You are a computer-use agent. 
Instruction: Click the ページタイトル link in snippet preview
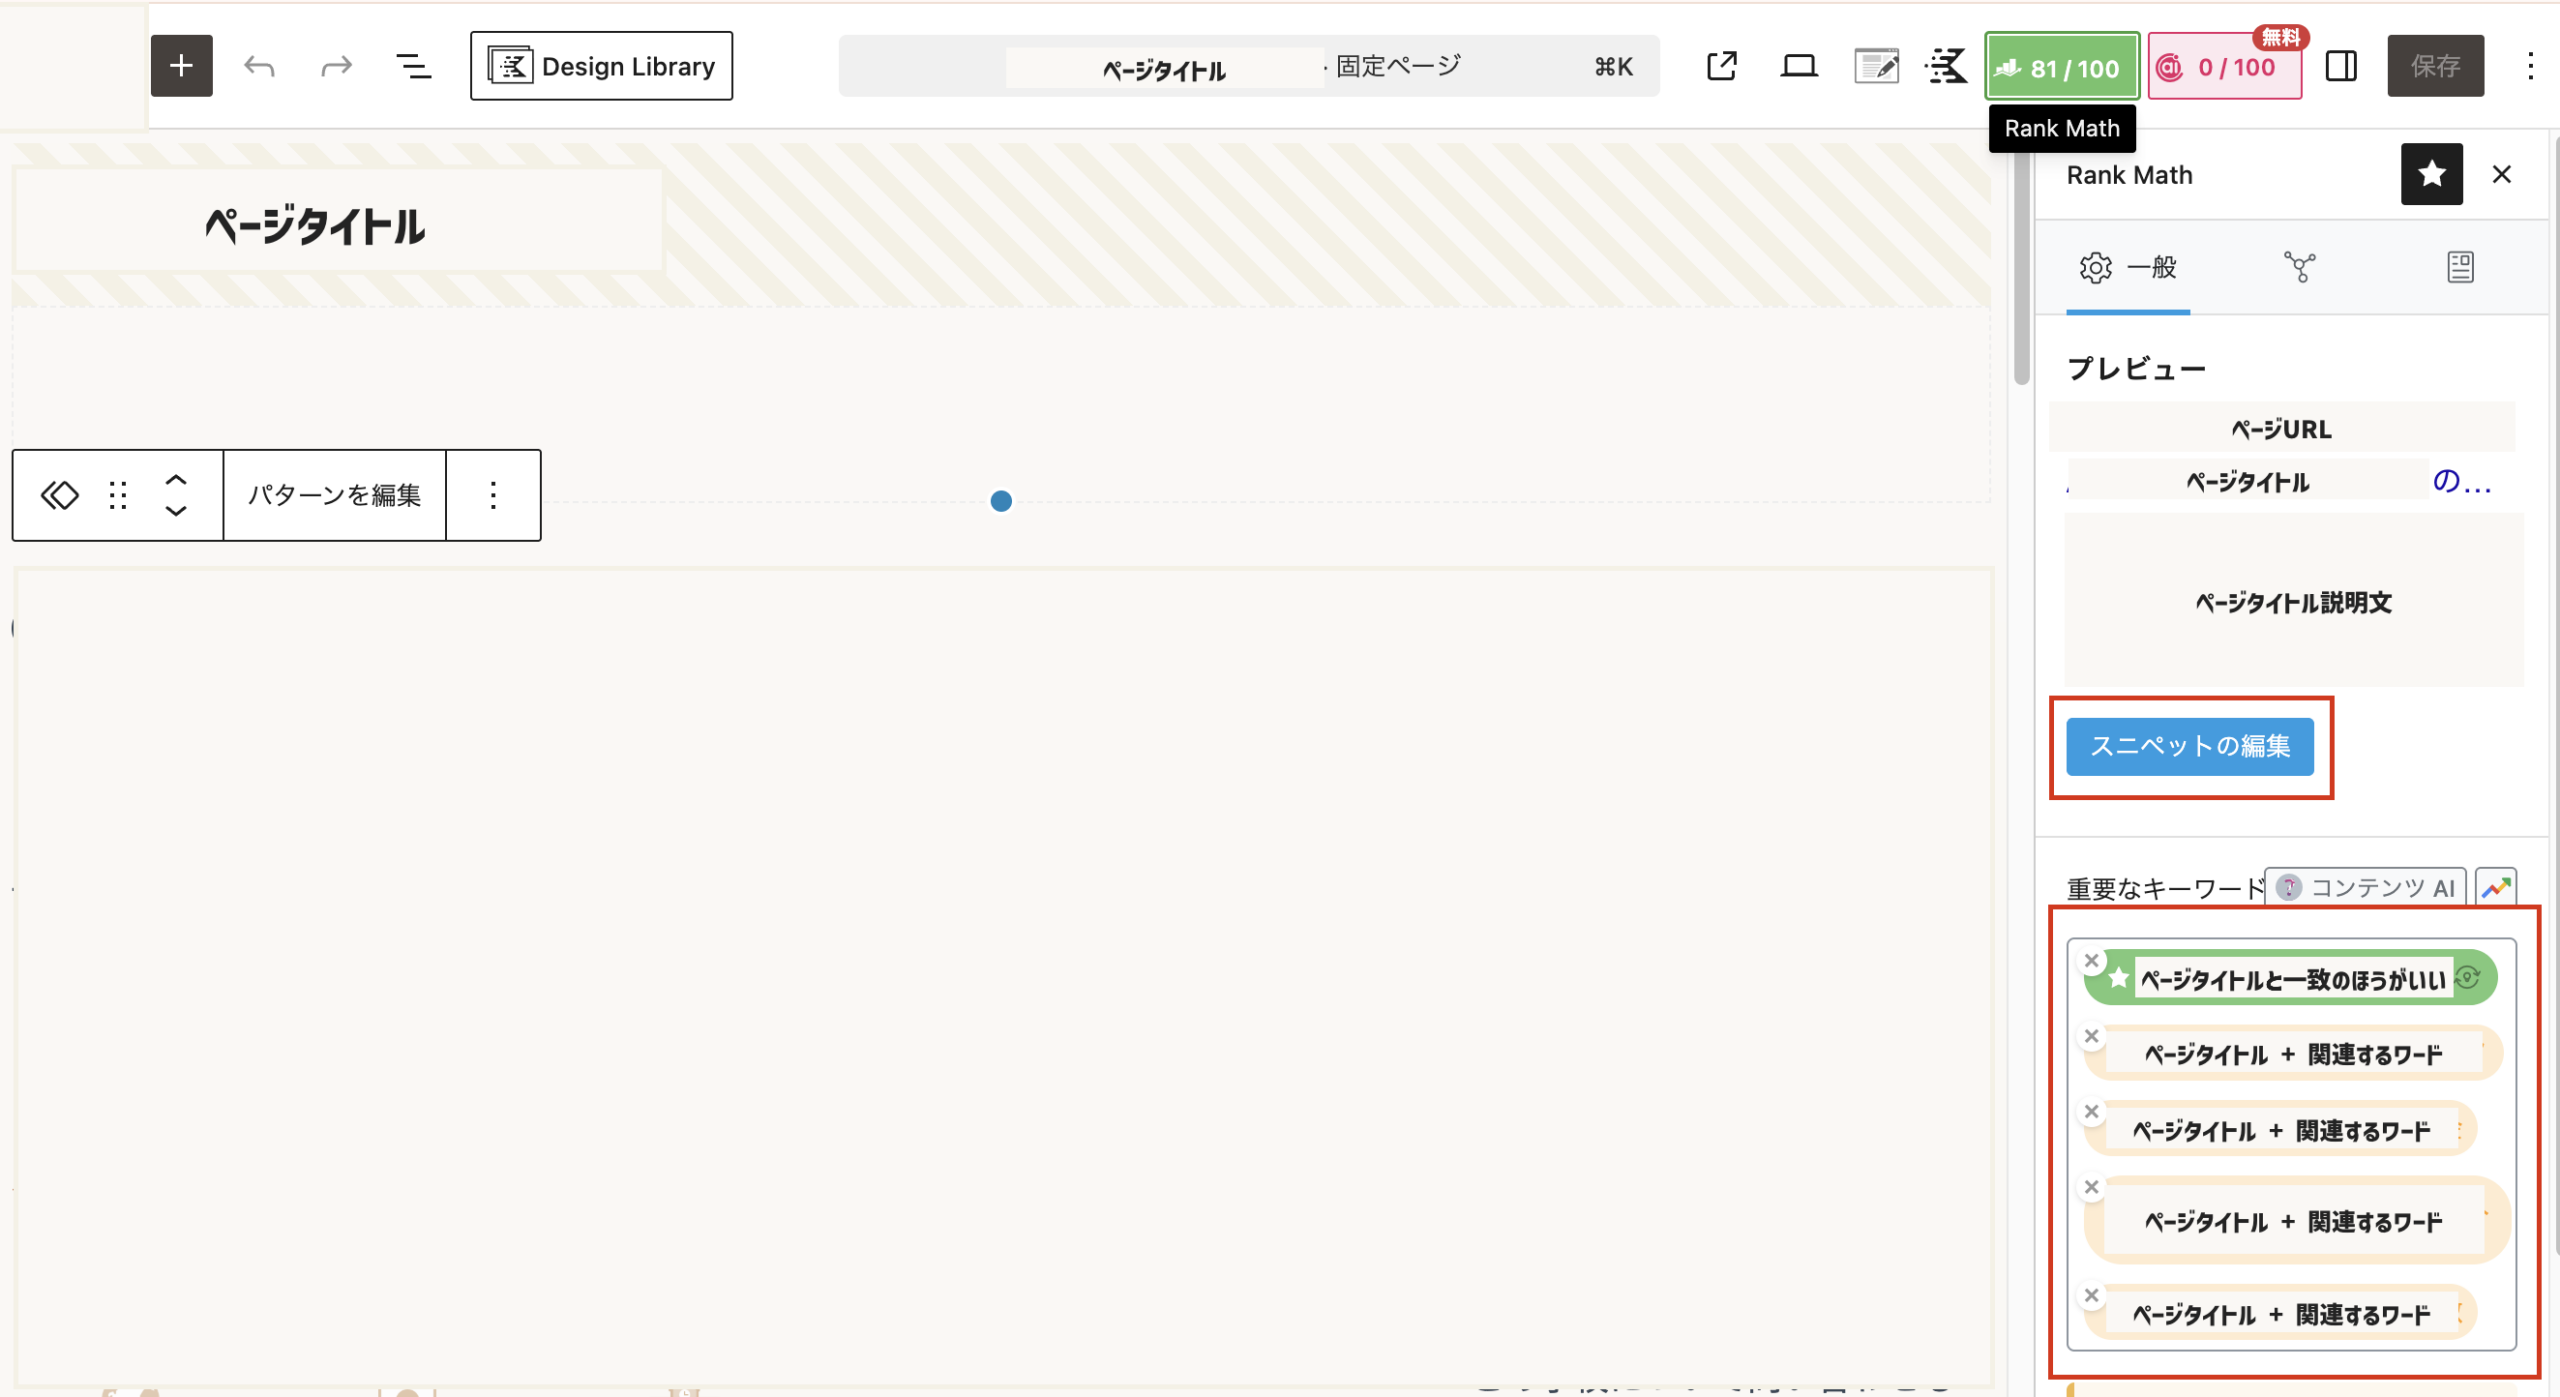(x=2247, y=482)
